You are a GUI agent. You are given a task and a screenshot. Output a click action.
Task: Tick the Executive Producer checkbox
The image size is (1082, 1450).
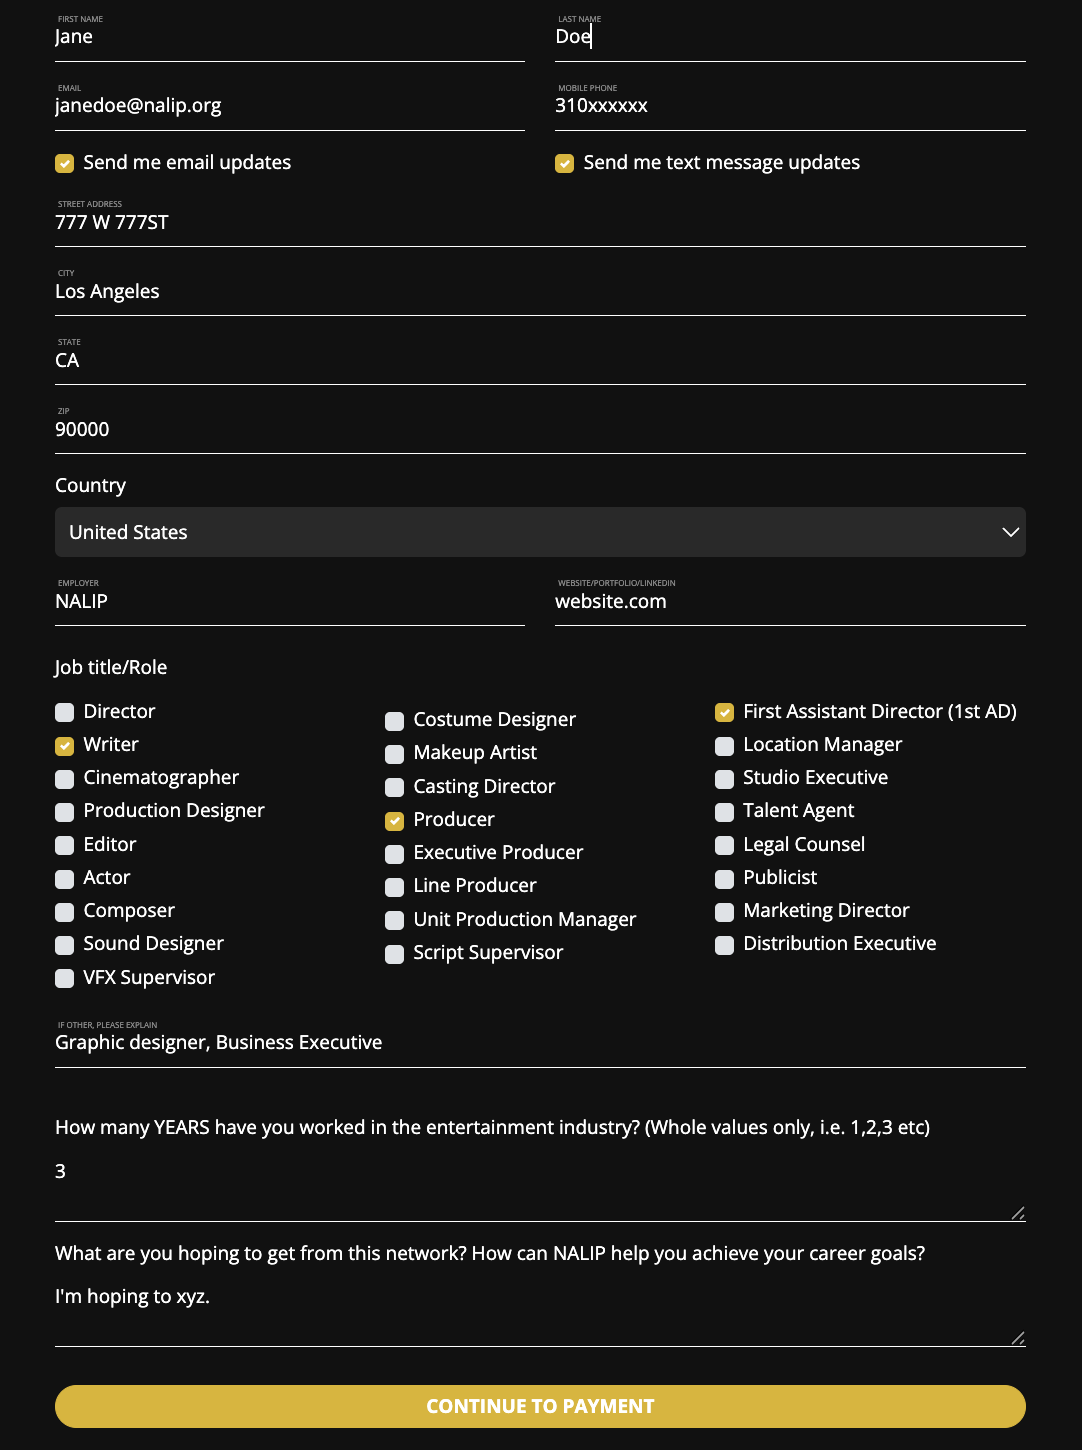click(x=395, y=853)
